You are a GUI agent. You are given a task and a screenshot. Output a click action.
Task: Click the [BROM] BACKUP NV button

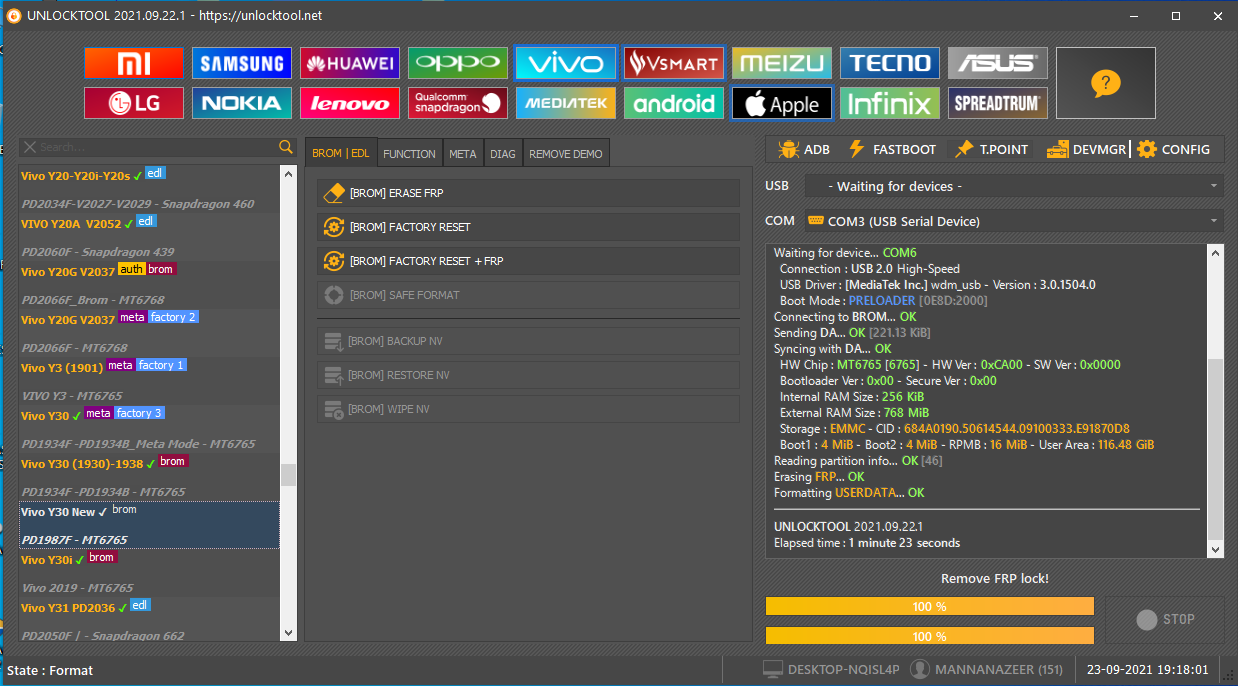coord(528,341)
